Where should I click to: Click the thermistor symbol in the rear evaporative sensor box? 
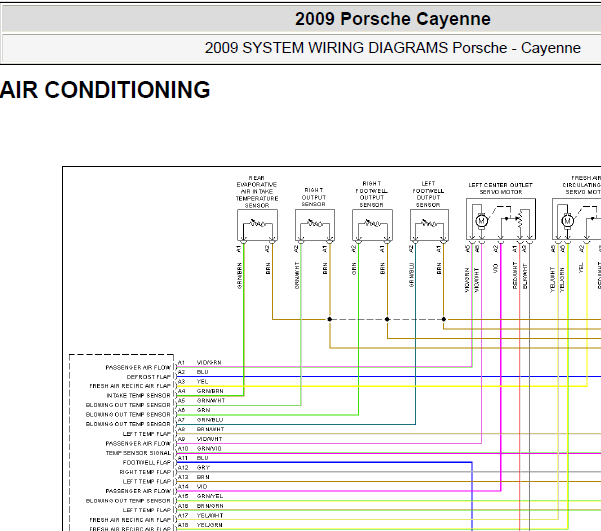257,223
